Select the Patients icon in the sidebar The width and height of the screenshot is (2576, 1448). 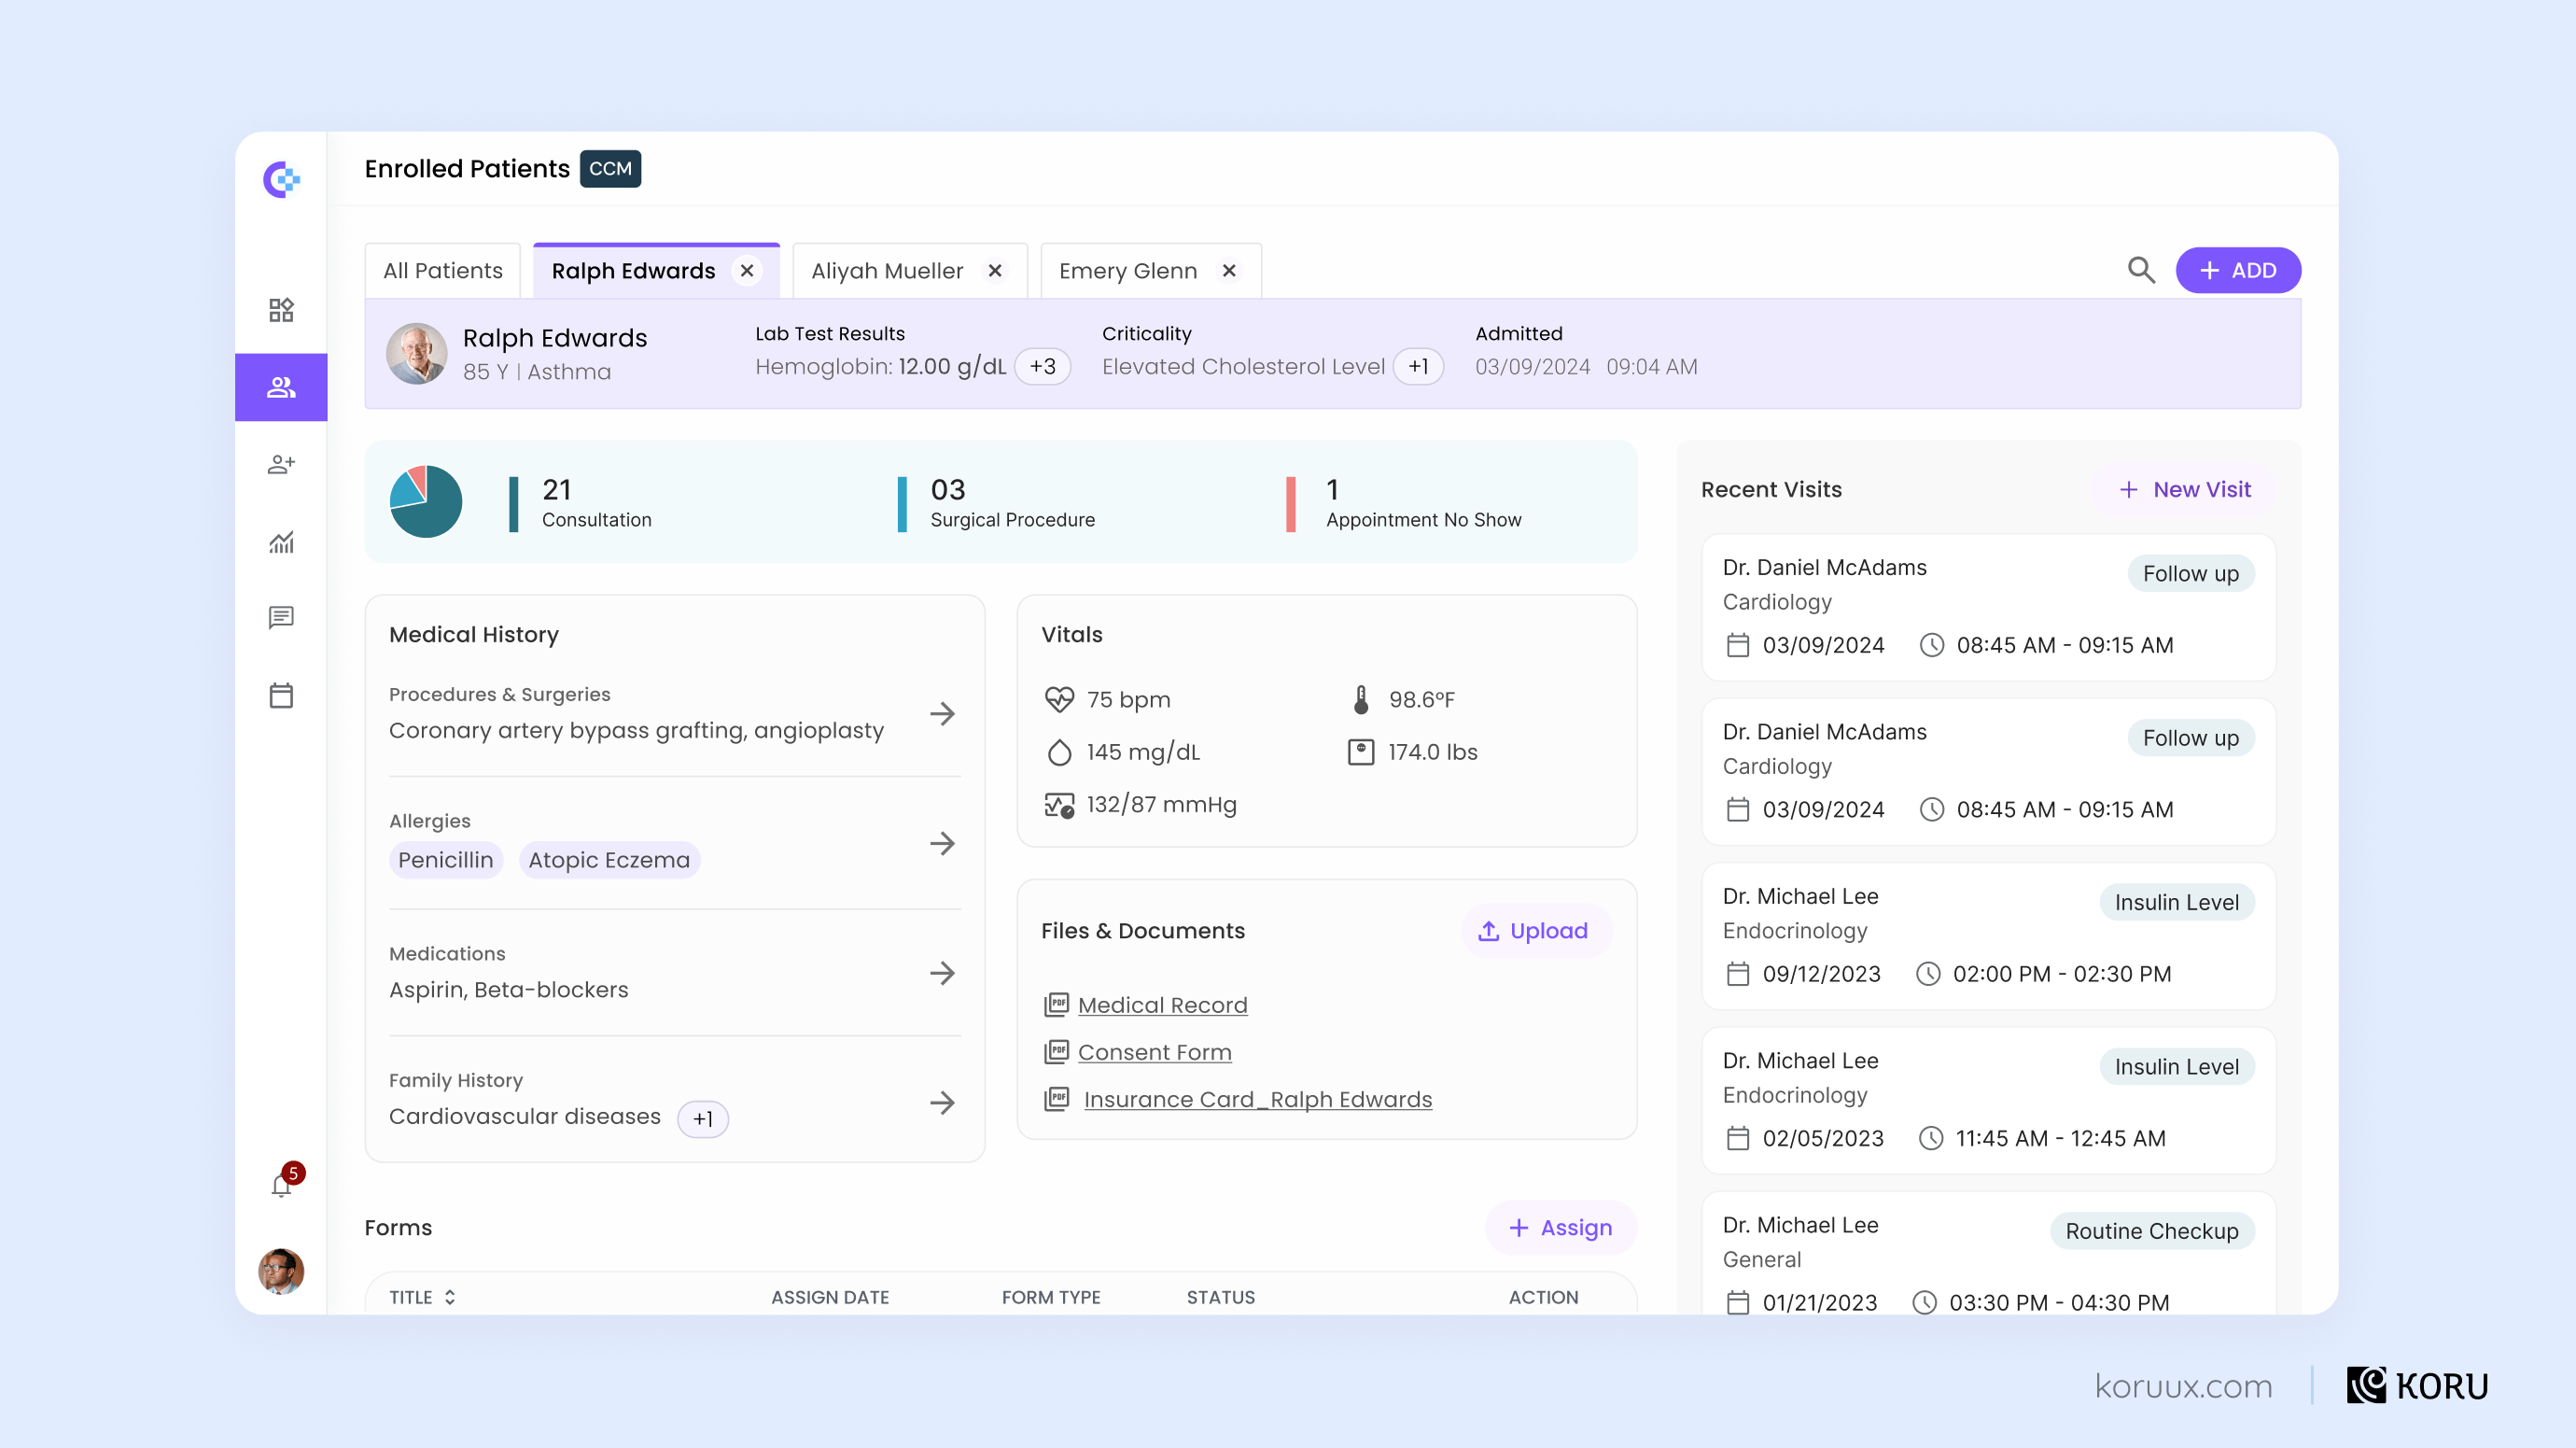281,387
